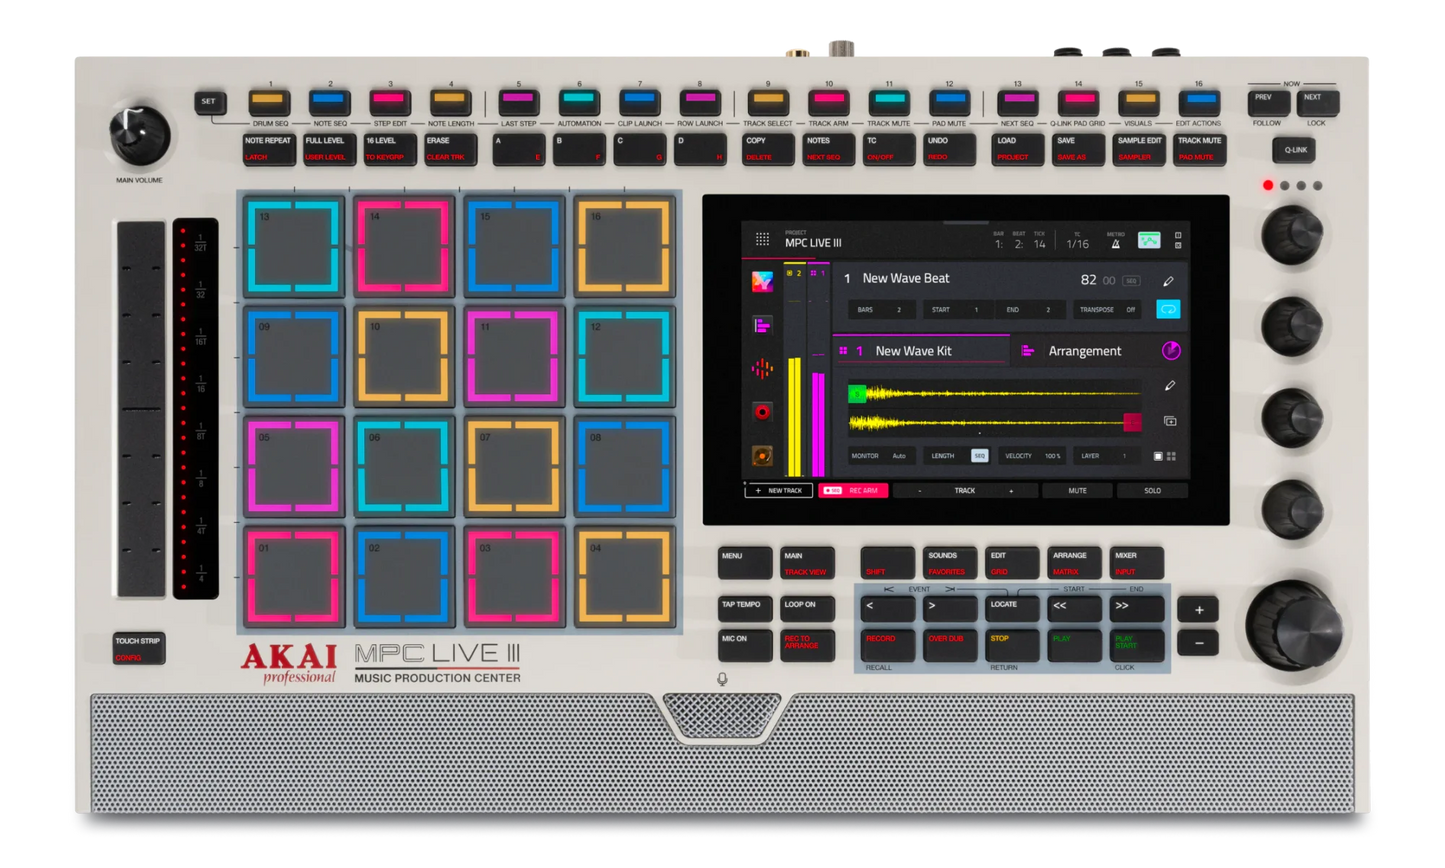
Task: Open the START value field
Action: [958, 310]
